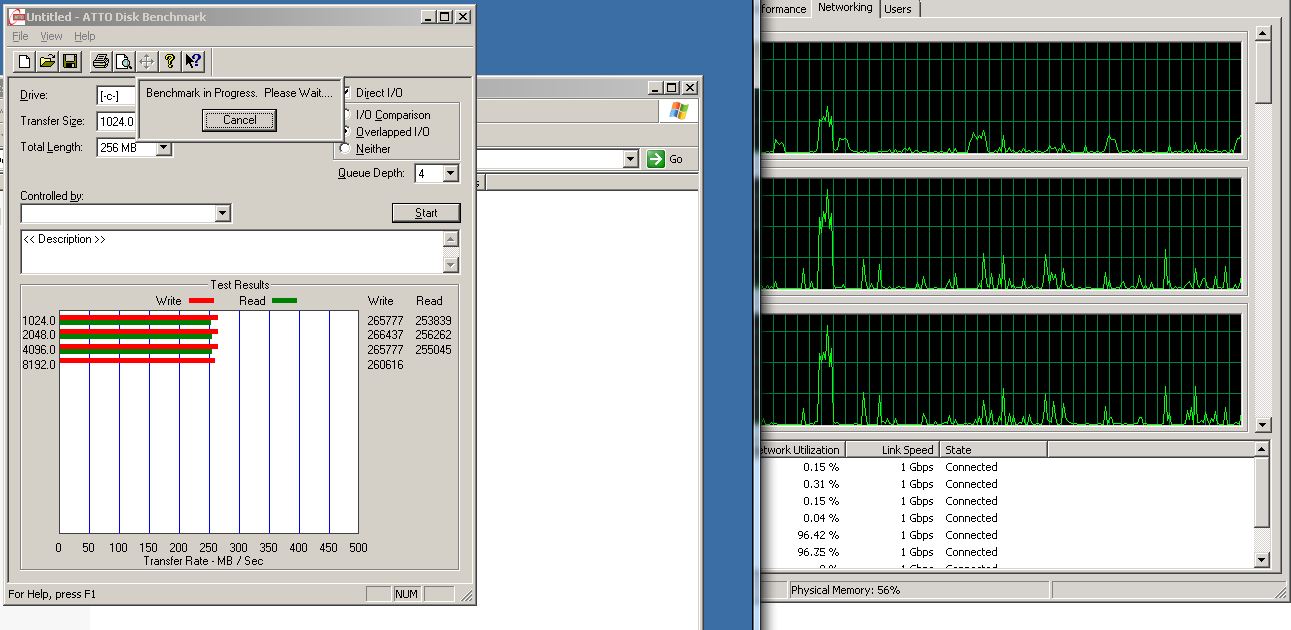Click Go button in browser window
The image size is (1291, 630).
point(666,159)
